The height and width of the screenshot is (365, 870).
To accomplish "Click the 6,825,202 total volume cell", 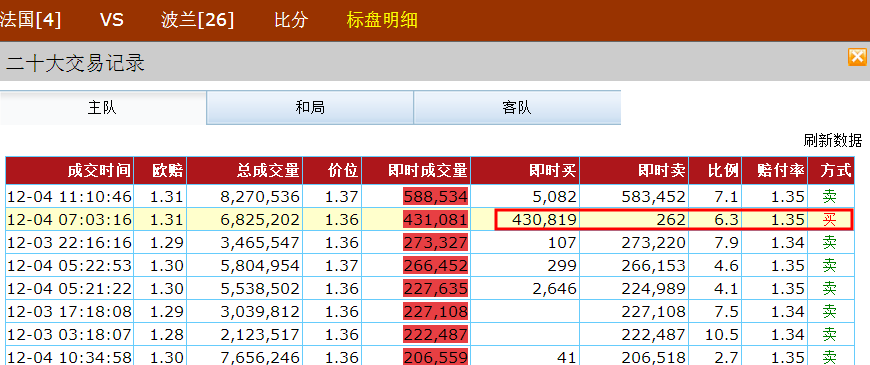I will pos(245,220).
